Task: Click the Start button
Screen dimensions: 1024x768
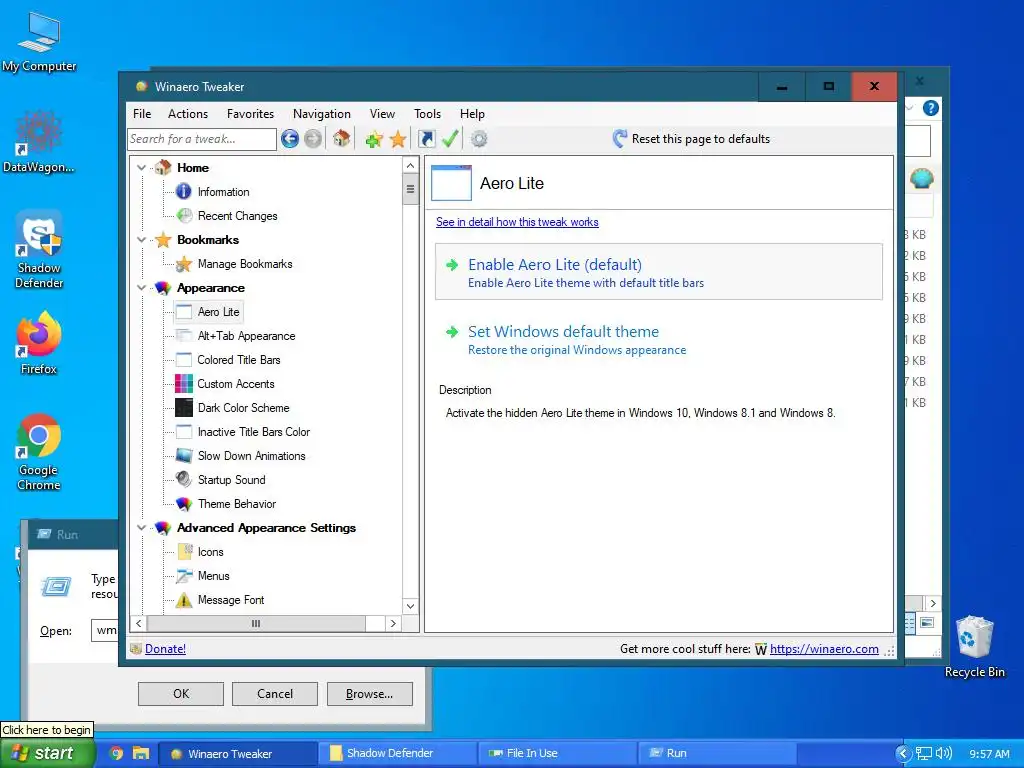Action: coord(47,754)
